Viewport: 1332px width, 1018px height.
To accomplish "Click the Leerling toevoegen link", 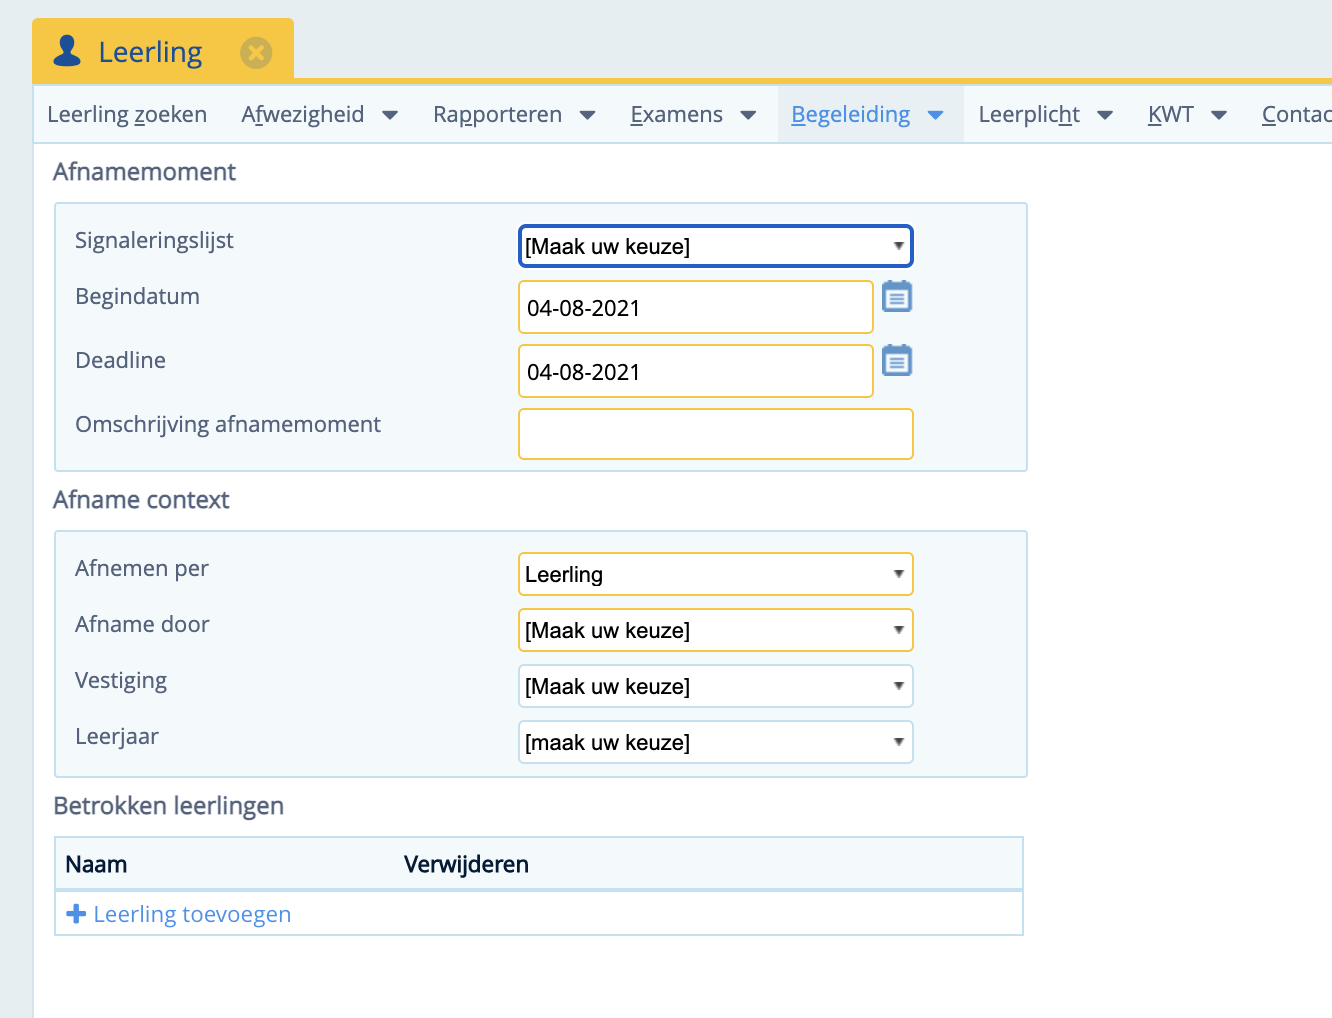I will [x=192, y=914].
